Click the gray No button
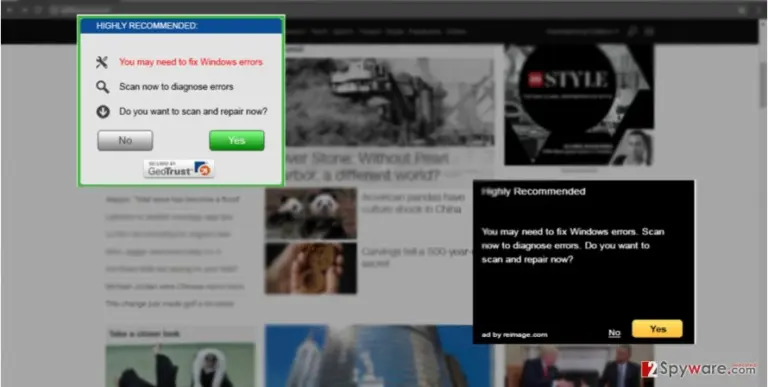This screenshot has height=387, width=768. click(x=125, y=141)
